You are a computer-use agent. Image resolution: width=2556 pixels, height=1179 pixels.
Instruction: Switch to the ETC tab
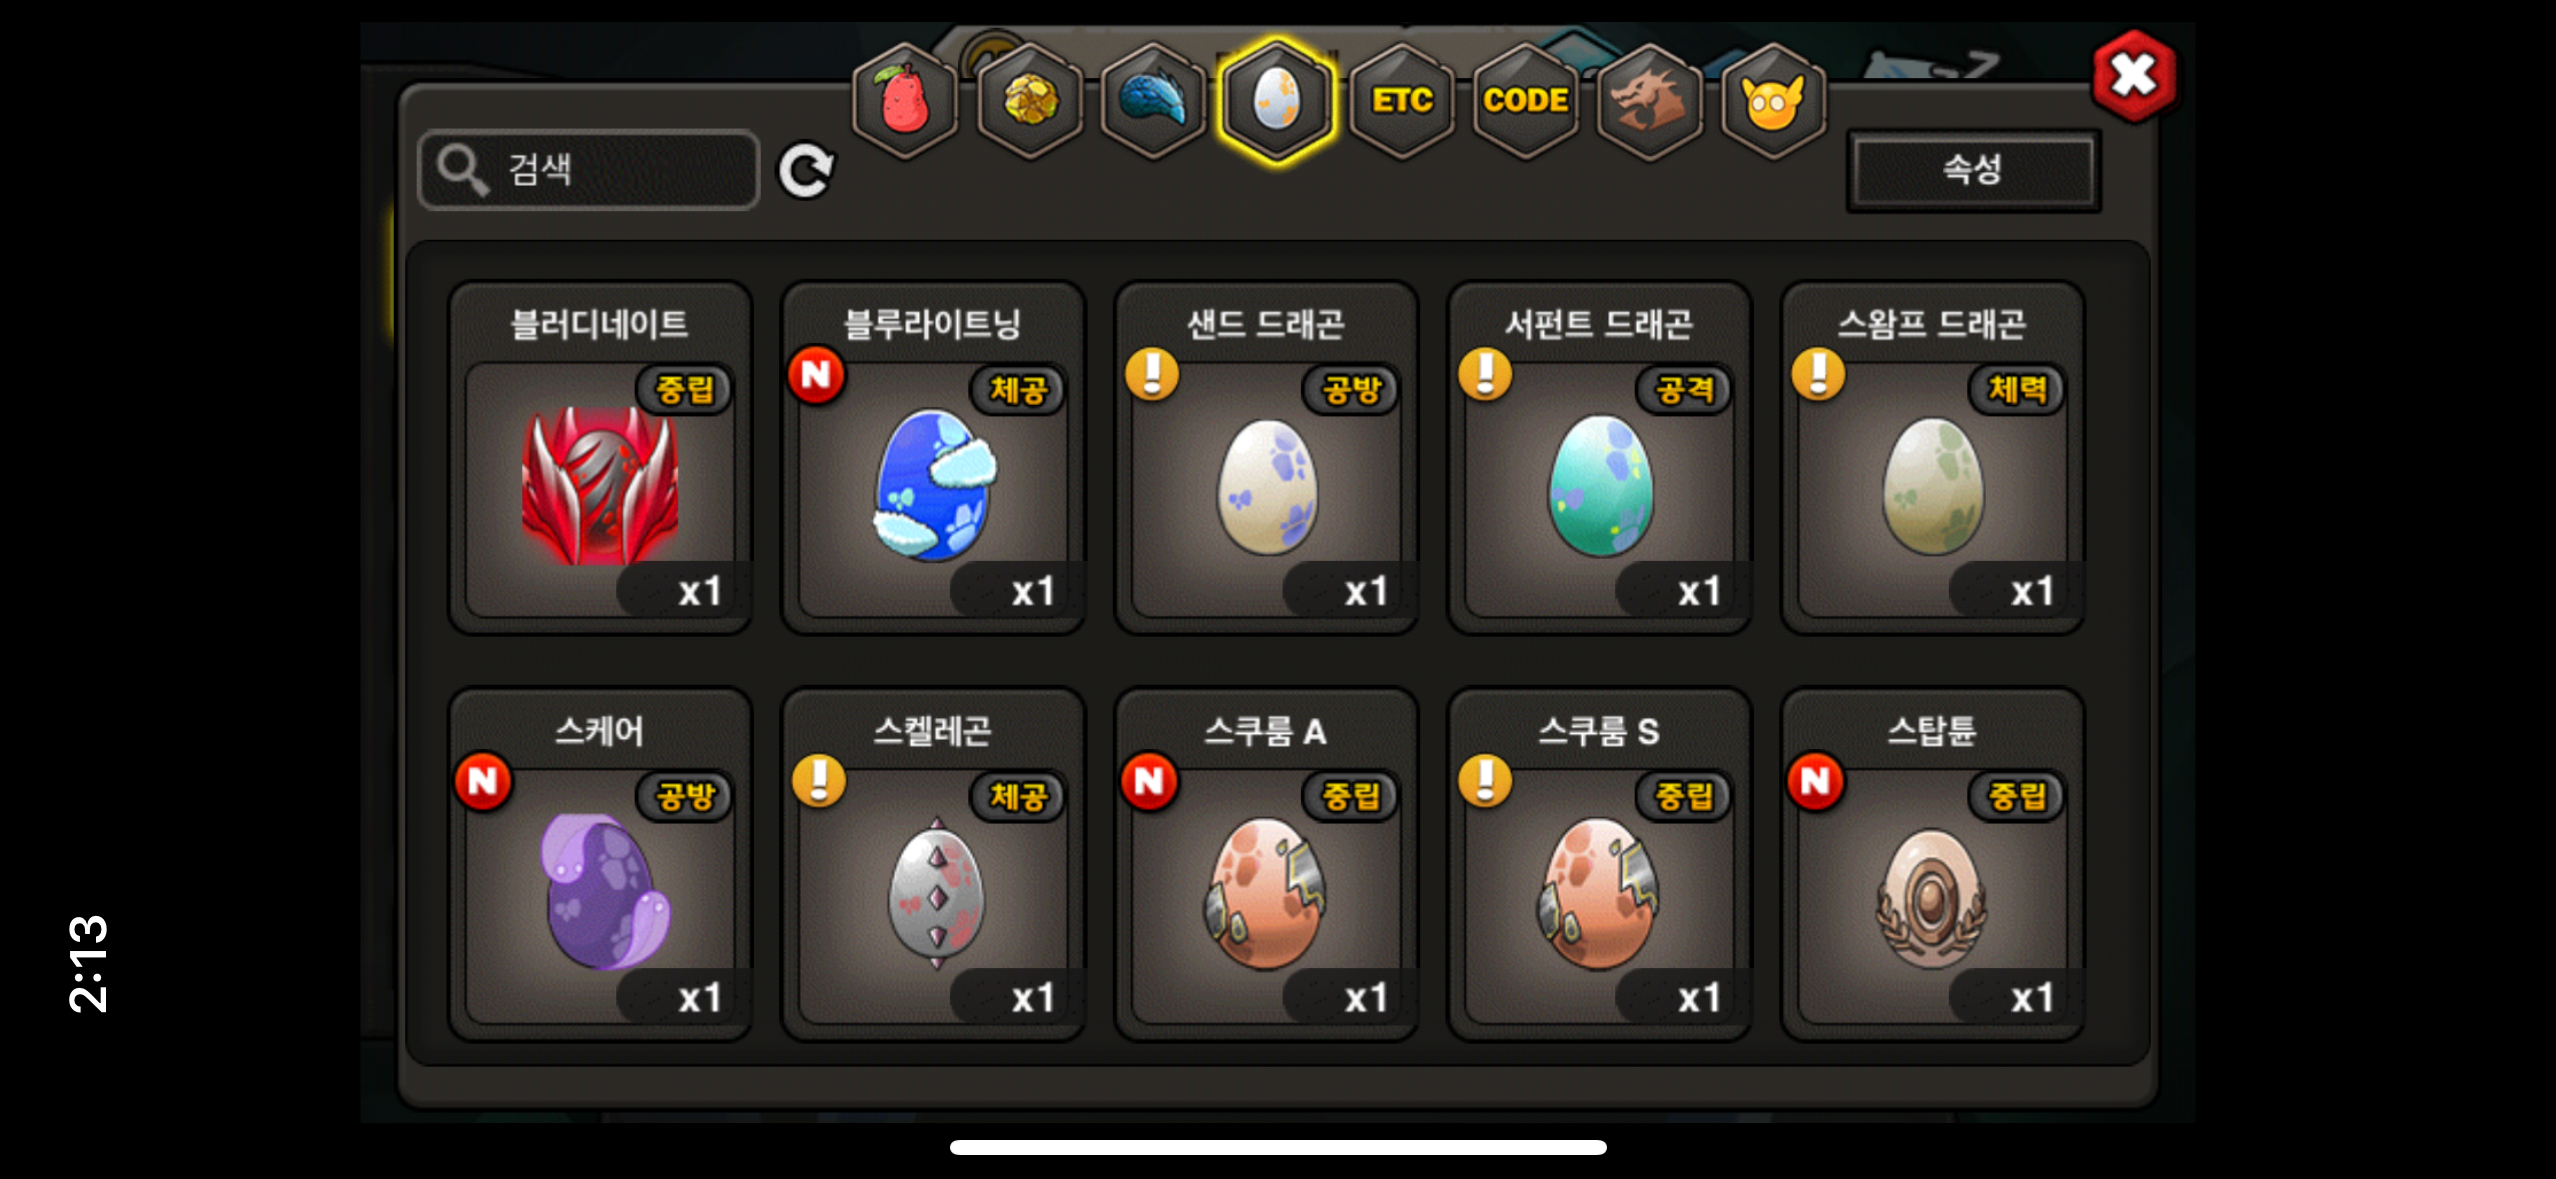click(1401, 100)
